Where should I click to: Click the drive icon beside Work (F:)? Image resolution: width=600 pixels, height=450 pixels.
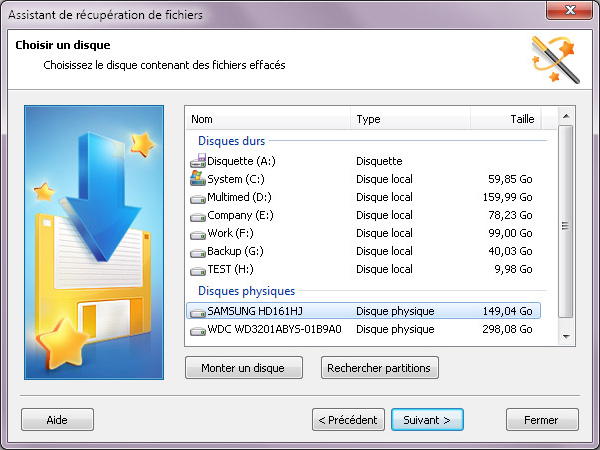[198, 235]
